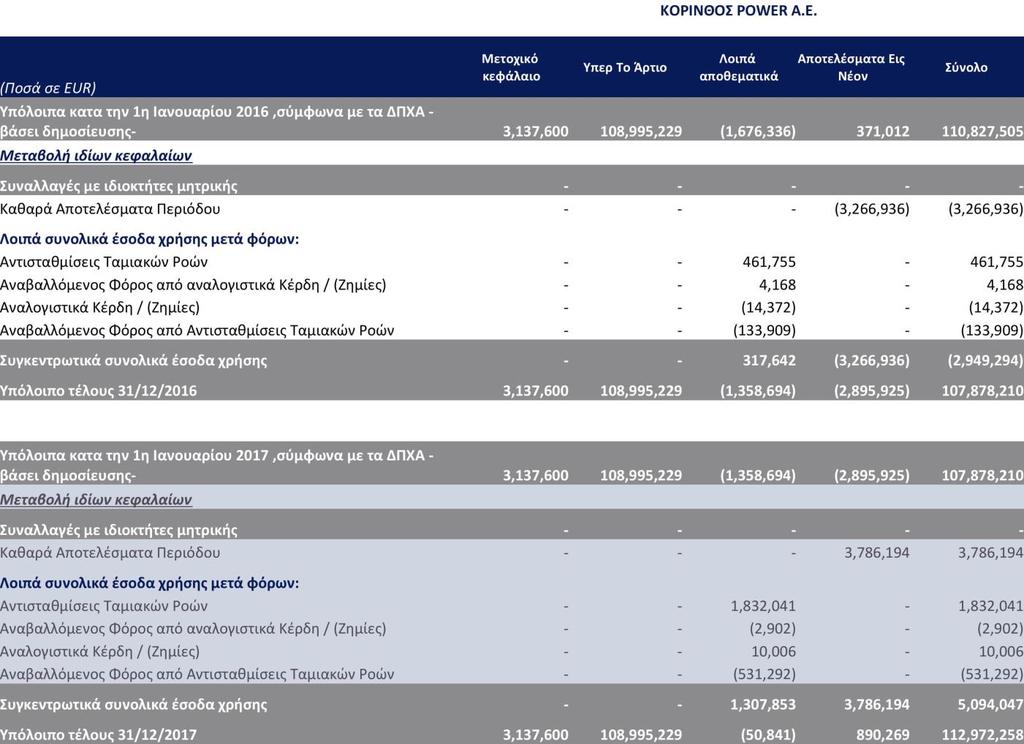Click the (1,676,336) reserves value
Image resolution: width=1024 pixels, height=744 pixels.
click(758, 131)
